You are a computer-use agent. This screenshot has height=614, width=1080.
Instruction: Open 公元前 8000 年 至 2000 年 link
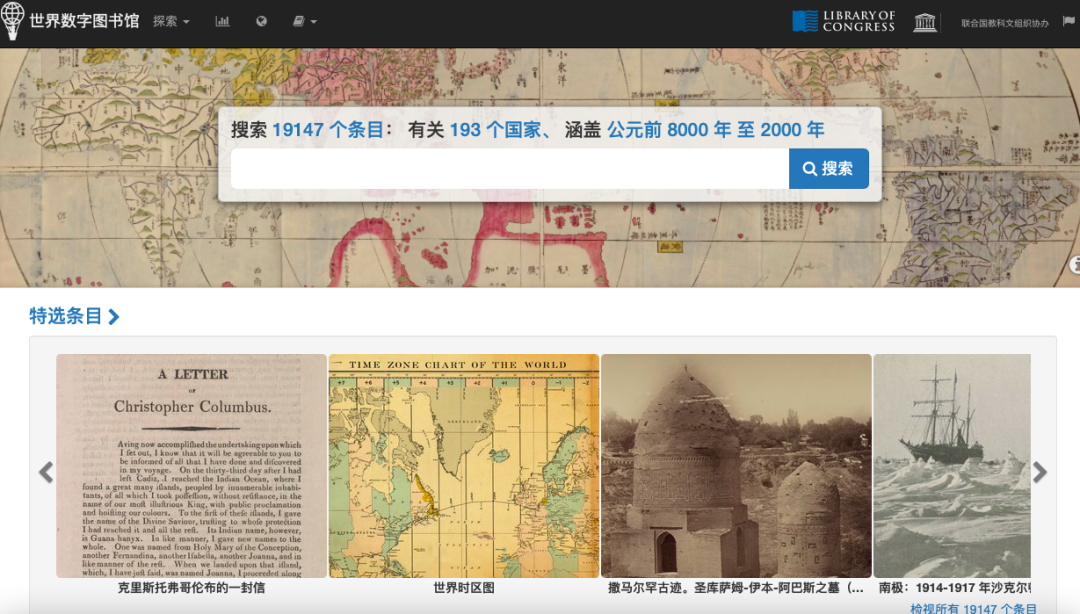(x=716, y=130)
